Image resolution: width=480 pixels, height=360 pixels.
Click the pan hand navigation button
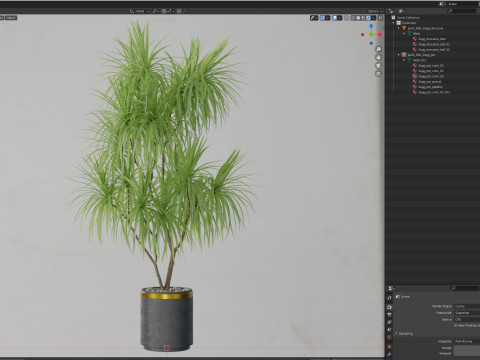click(x=378, y=57)
